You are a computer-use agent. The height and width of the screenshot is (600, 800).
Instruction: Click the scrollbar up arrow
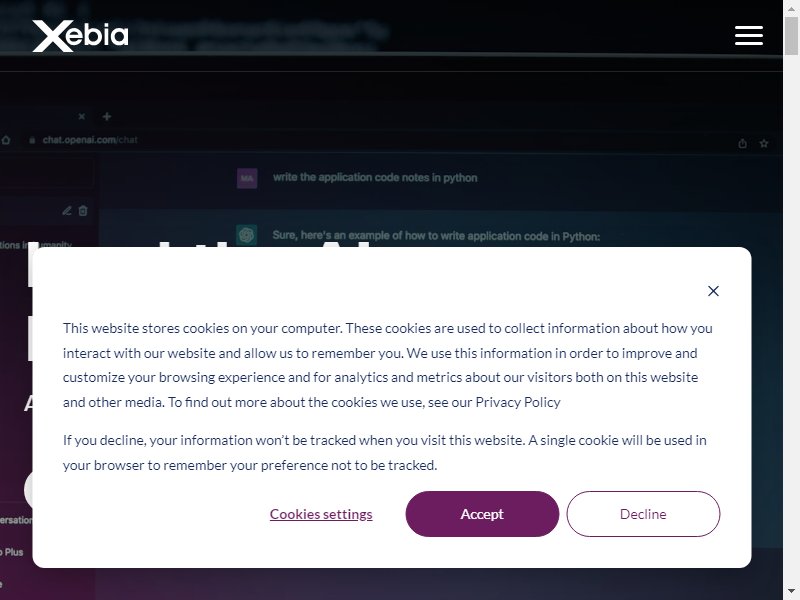[x=791, y=8]
